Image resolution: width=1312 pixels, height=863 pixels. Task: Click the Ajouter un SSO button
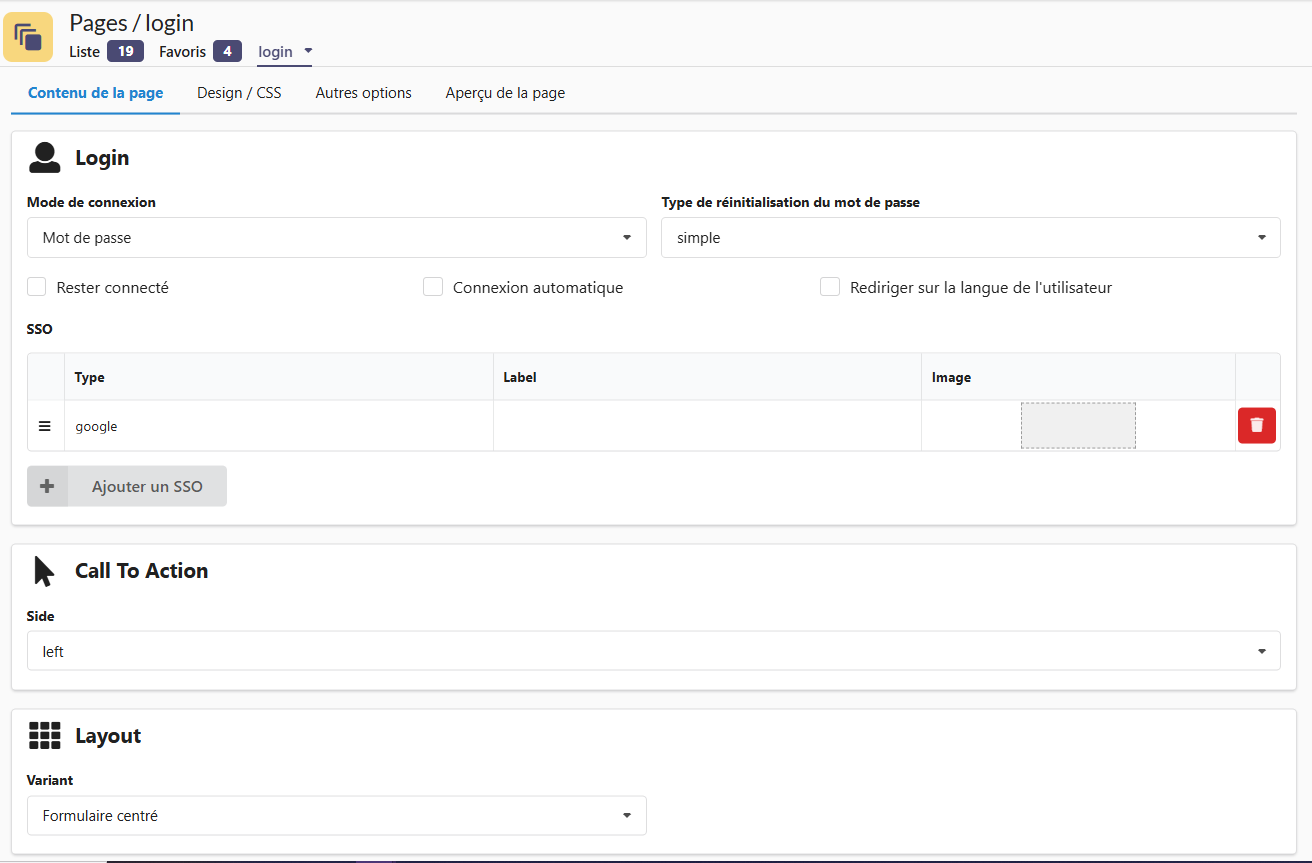pyautogui.click(x=147, y=486)
